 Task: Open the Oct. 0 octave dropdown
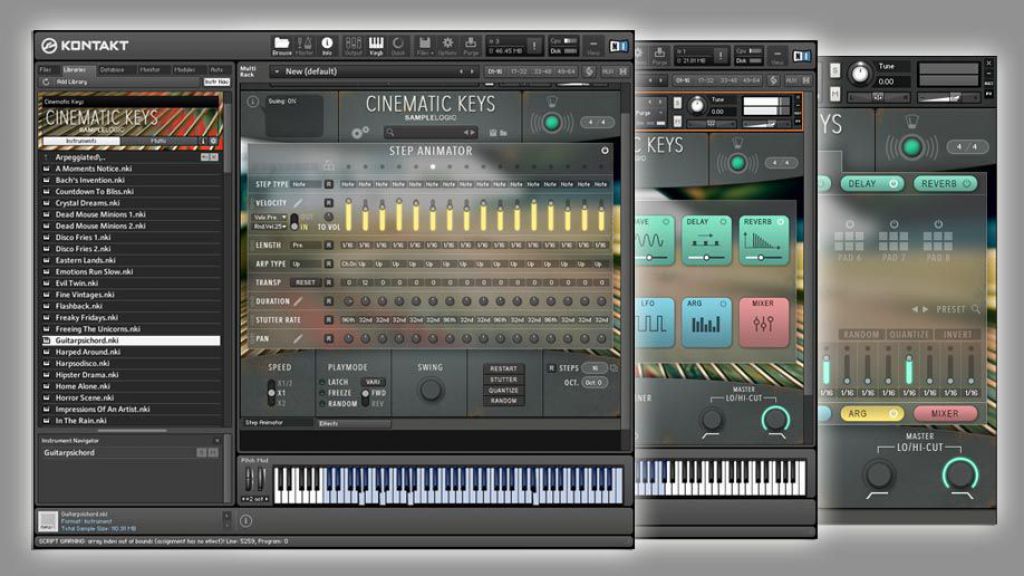click(x=594, y=382)
